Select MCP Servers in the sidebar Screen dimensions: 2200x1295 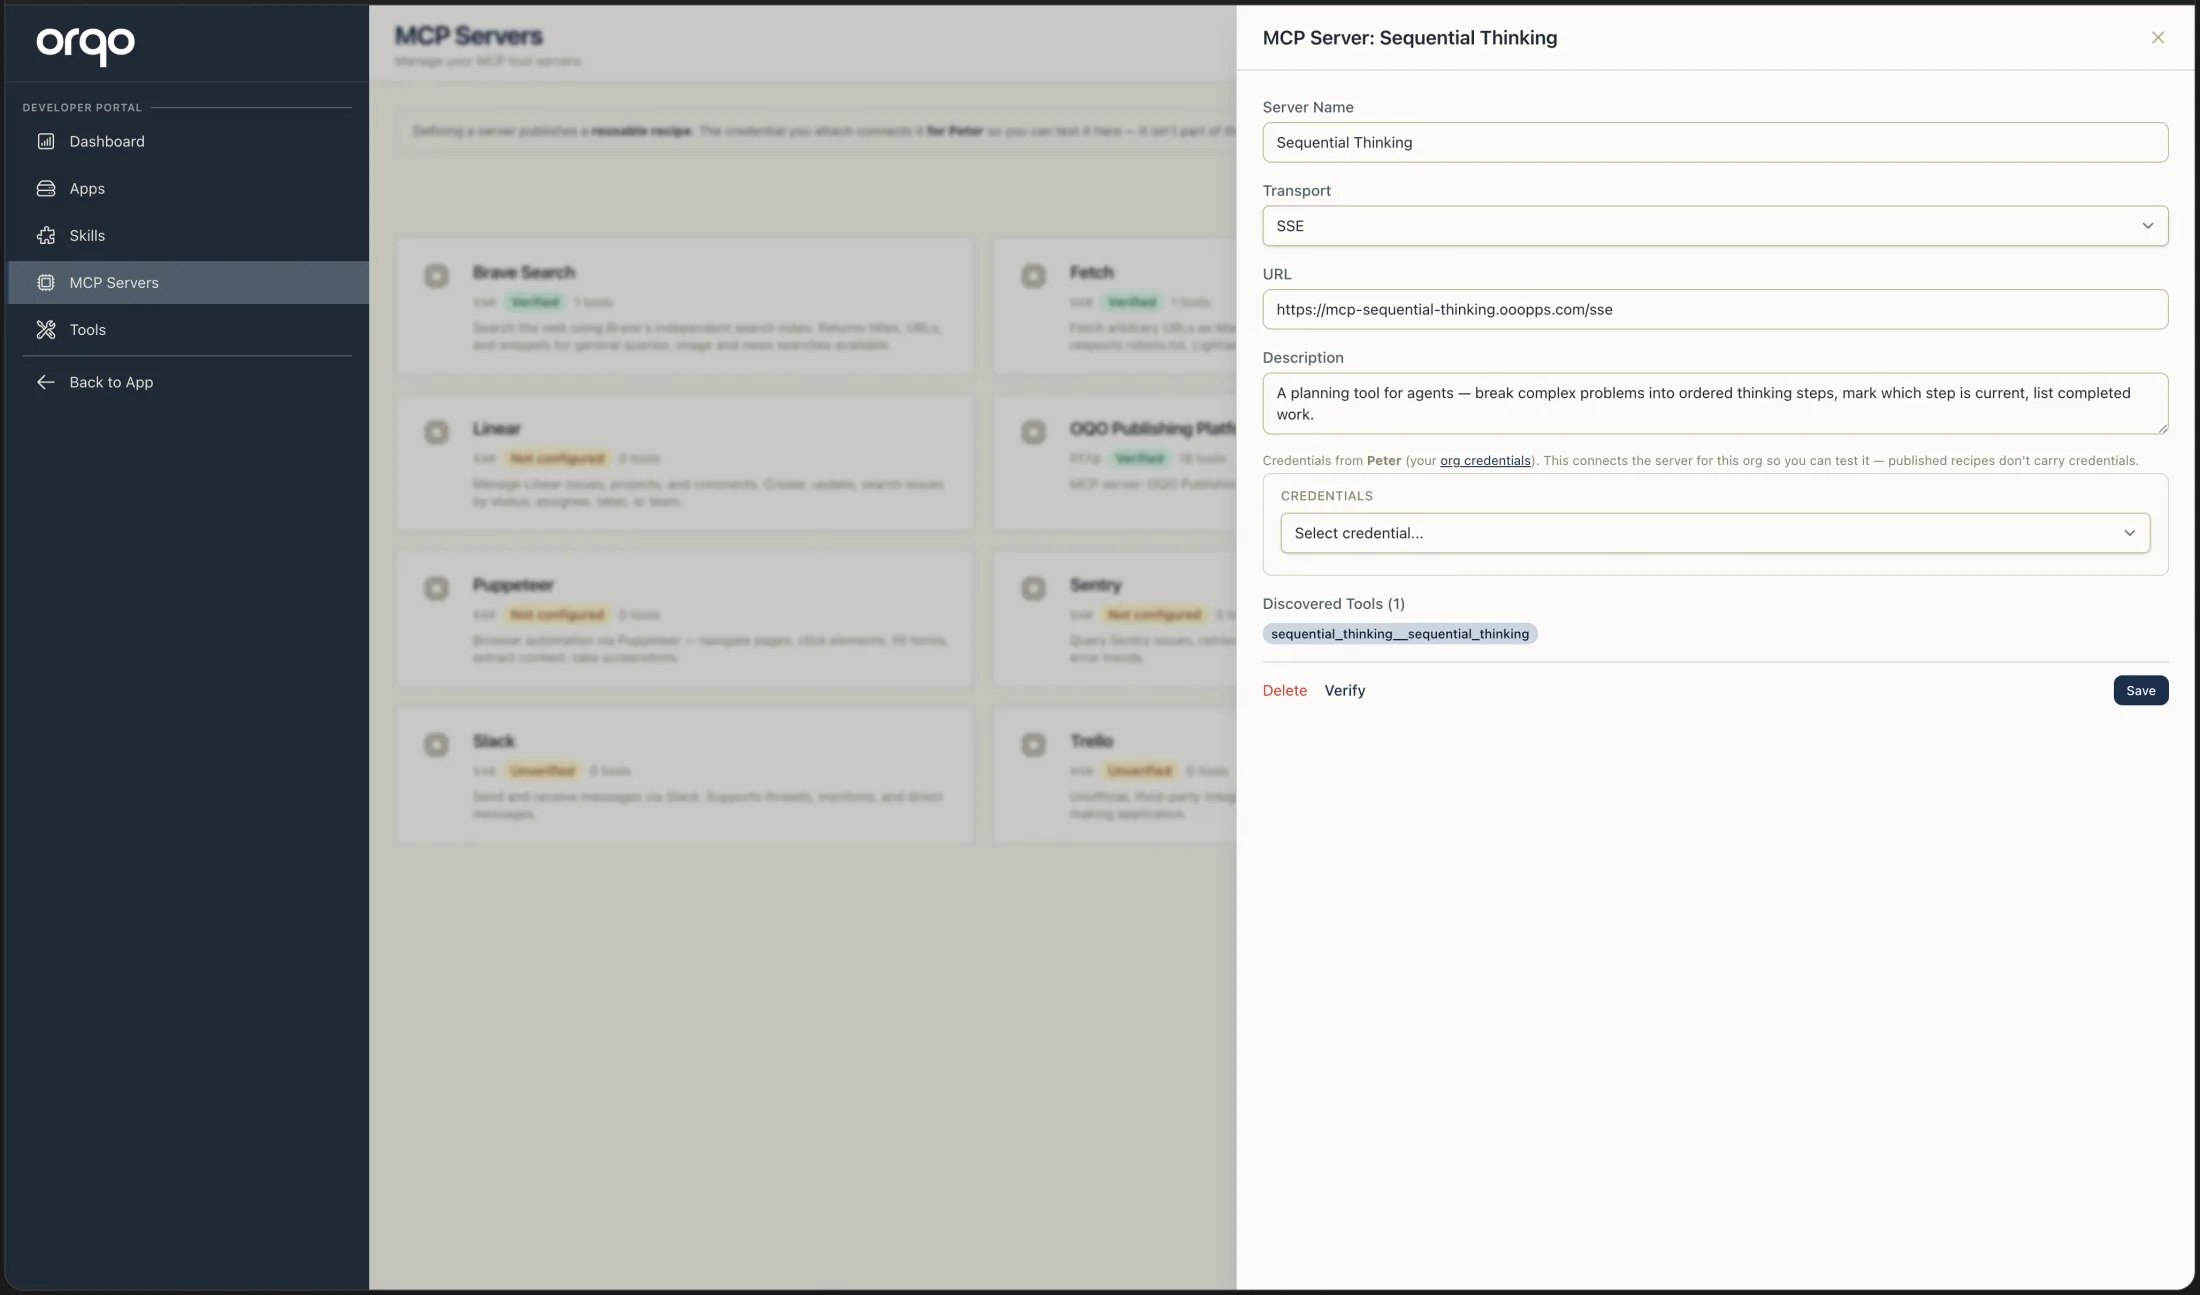click(188, 282)
